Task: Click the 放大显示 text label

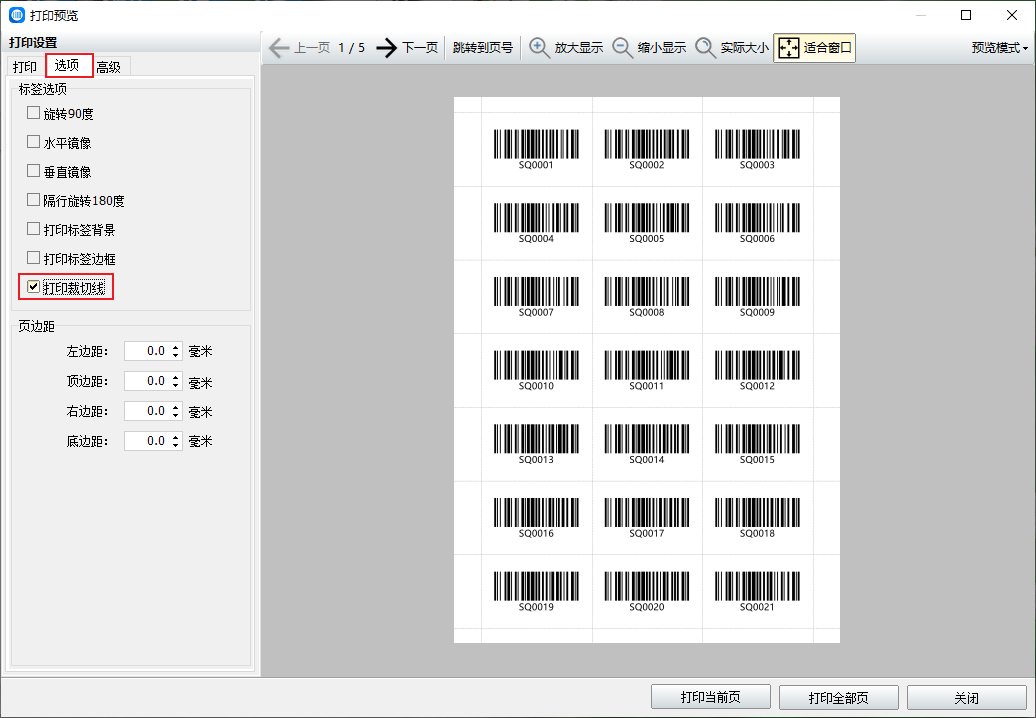Action: pyautogui.click(x=579, y=48)
